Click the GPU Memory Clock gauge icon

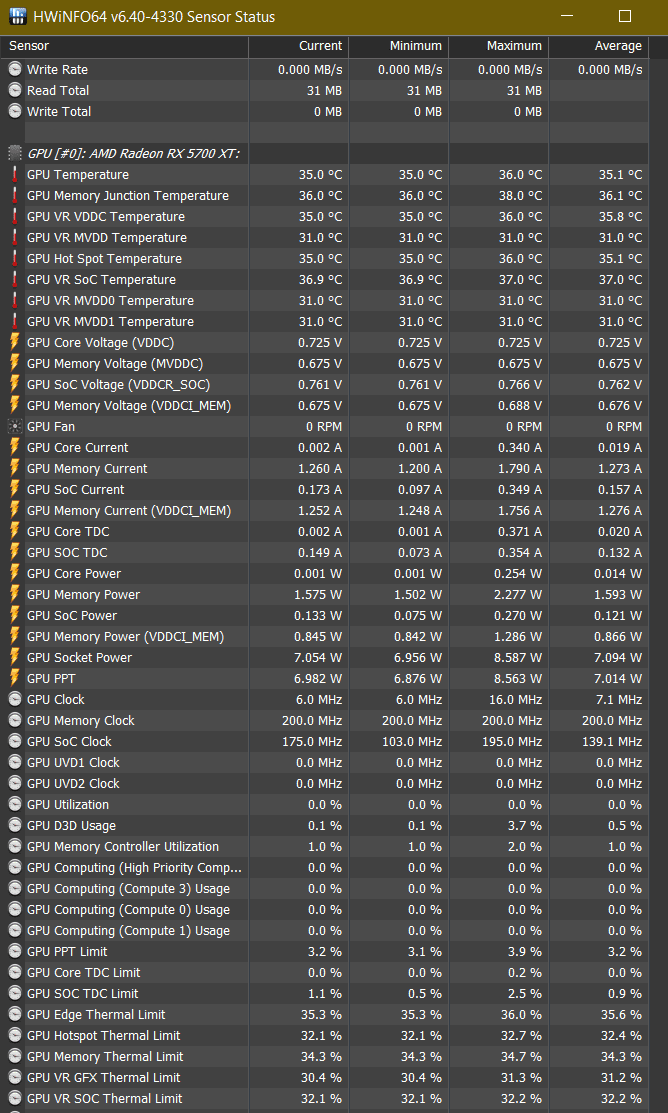(x=15, y=720)
